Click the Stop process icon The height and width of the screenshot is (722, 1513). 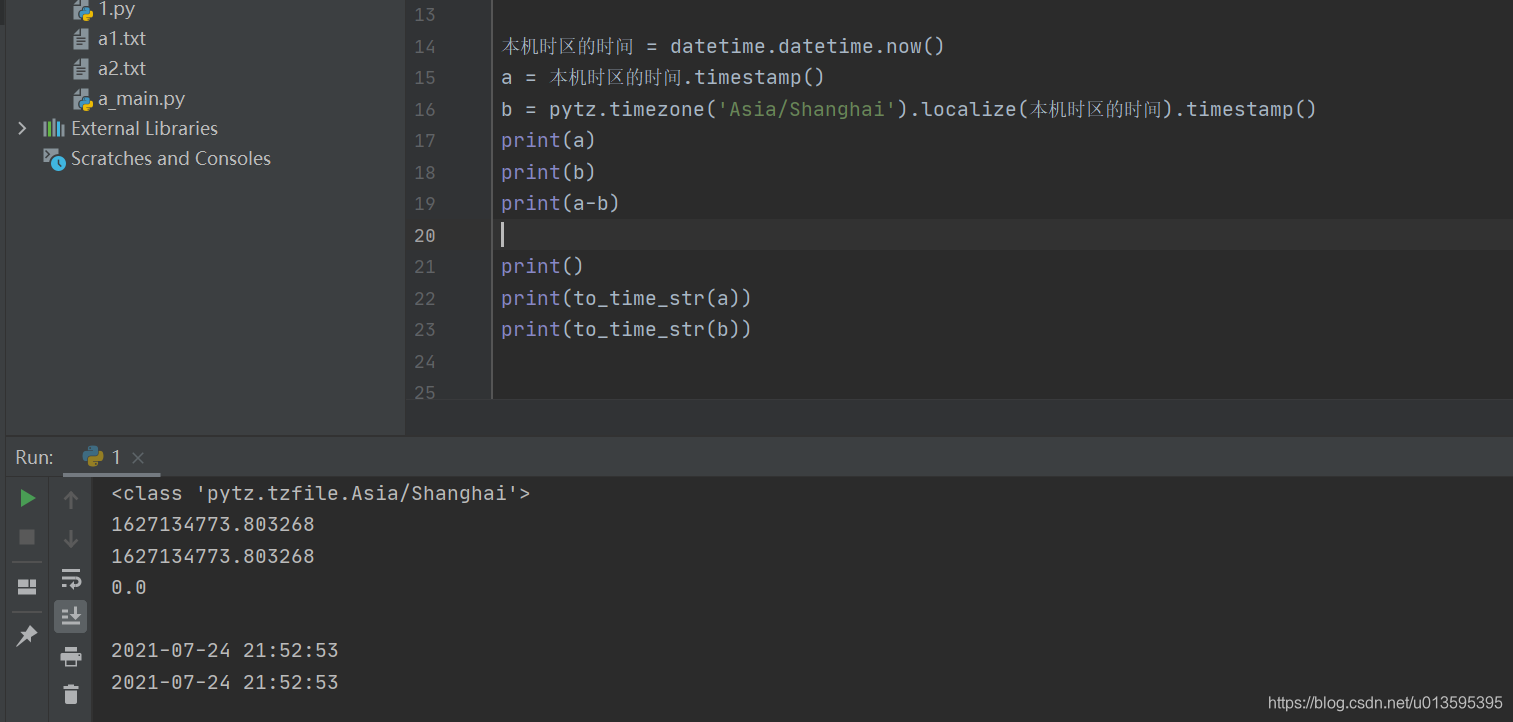(26, 537)
